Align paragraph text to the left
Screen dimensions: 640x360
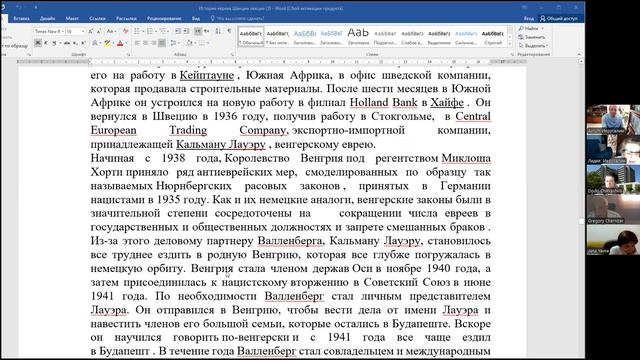pos(137,43)
